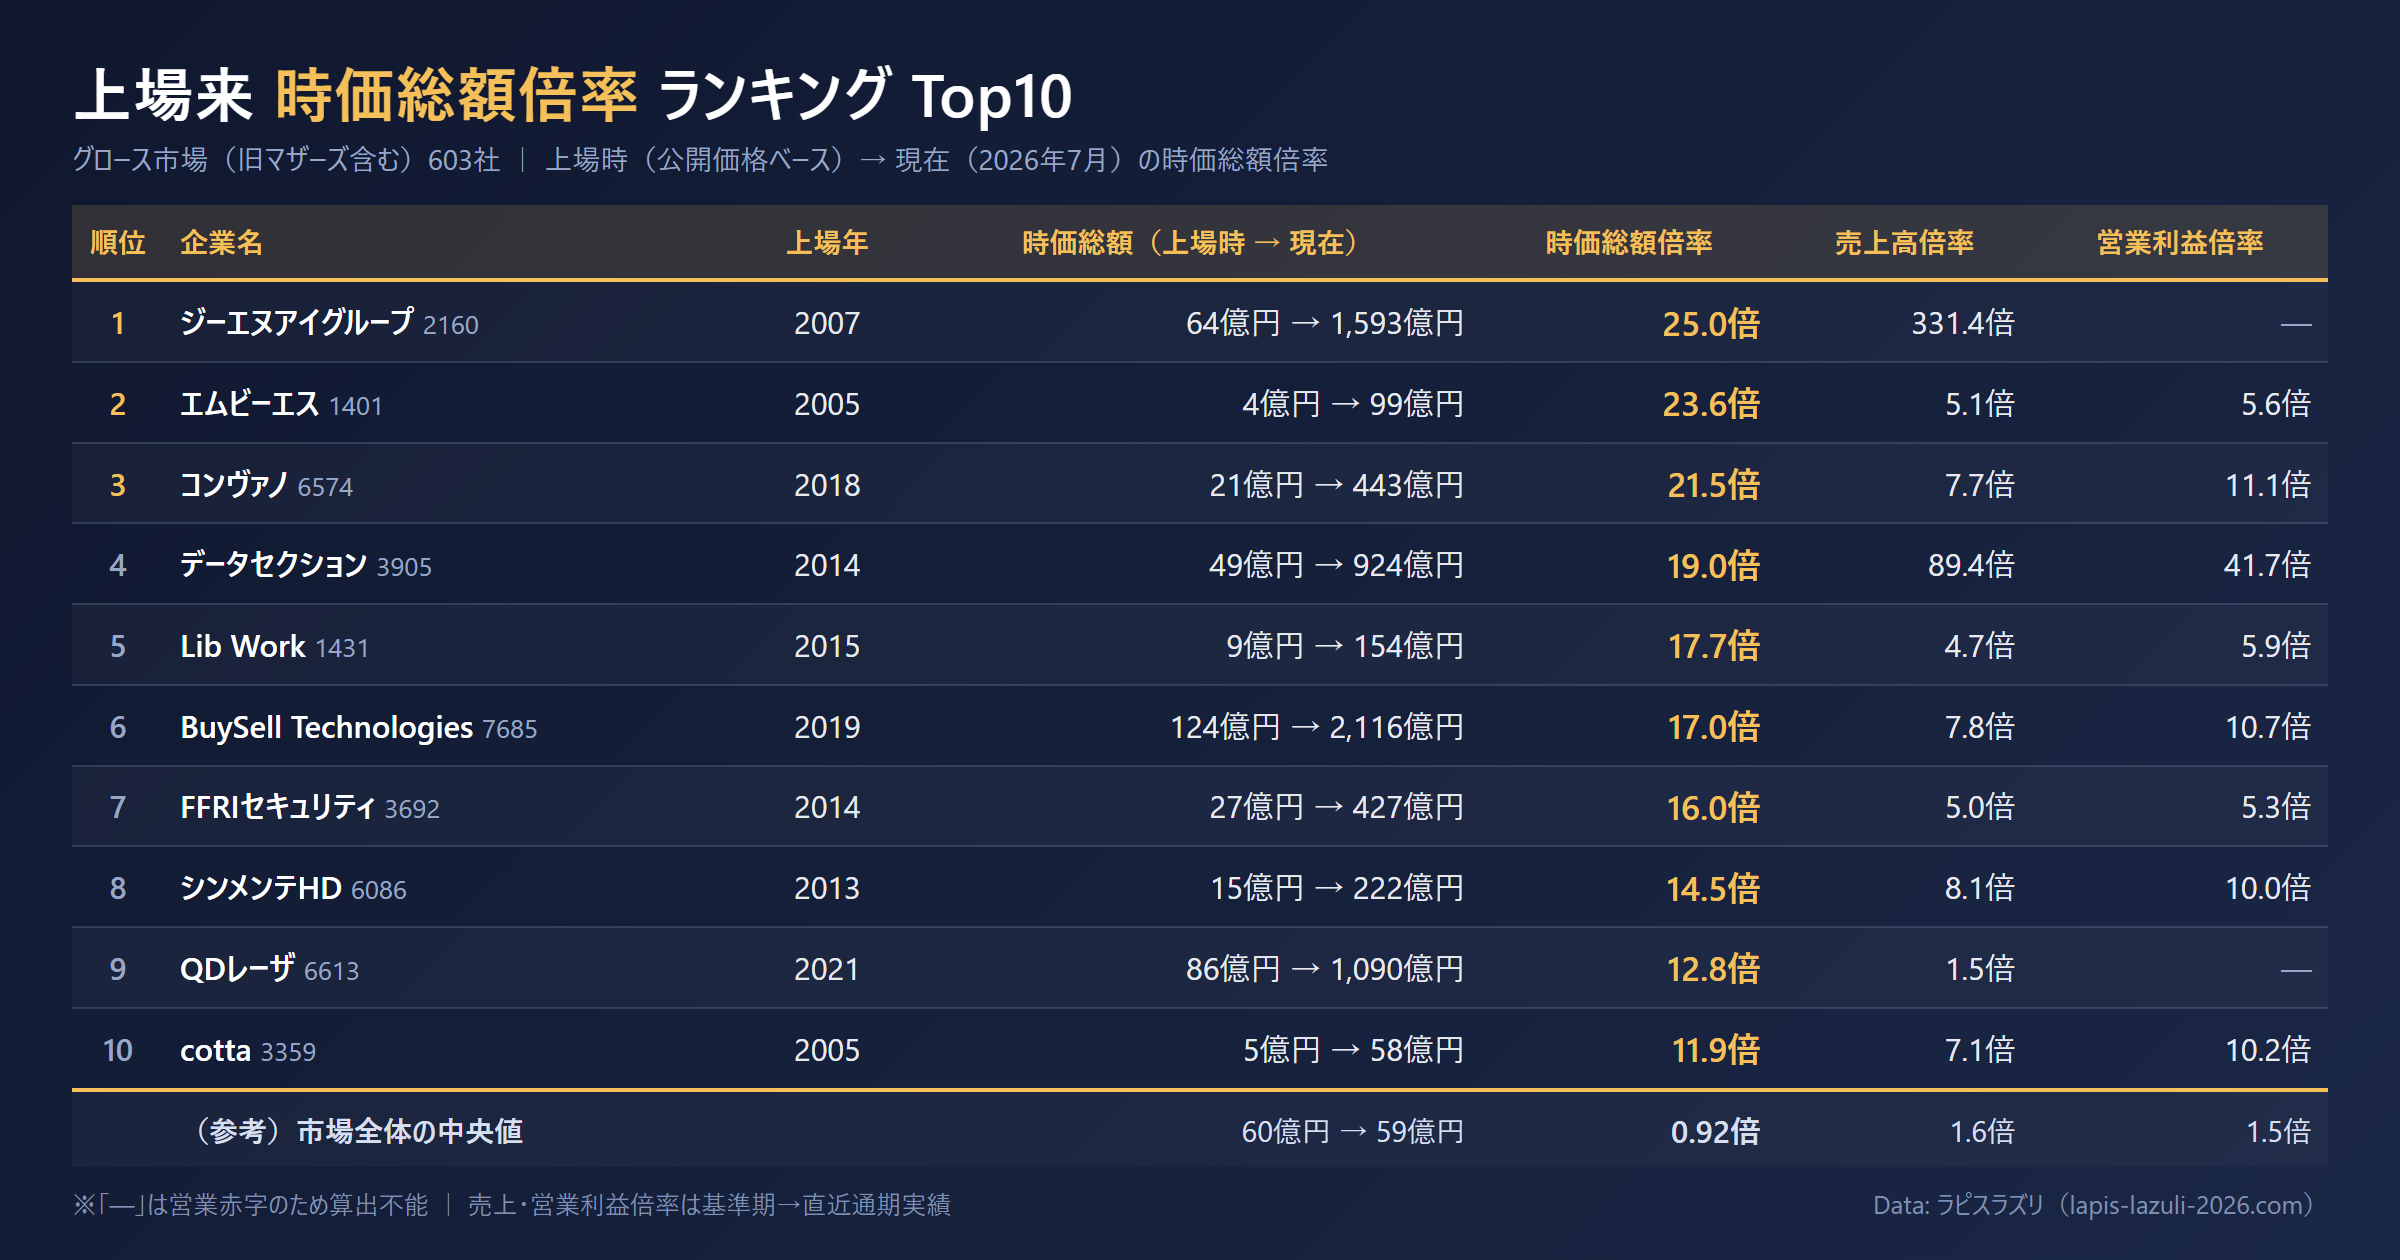This screenshot has height=1260, width=2400.
Task: Click rank number 10 for cotta
Action: (x=118, y=1050)
